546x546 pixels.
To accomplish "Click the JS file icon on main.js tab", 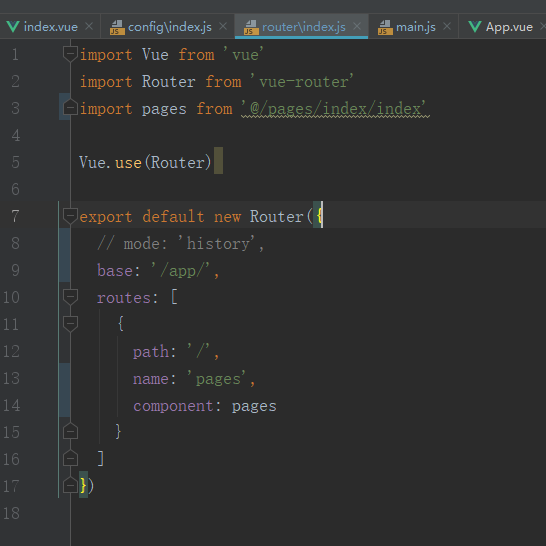I will tap(385, 27).
